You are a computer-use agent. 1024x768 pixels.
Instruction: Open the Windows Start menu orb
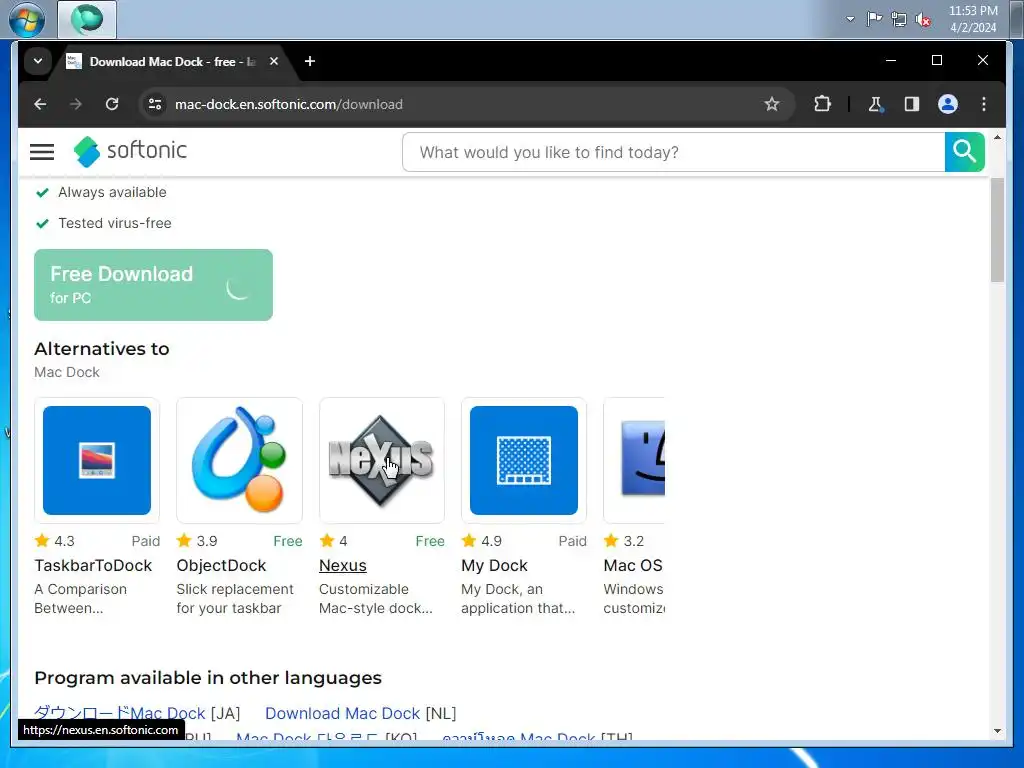[27, 19]
